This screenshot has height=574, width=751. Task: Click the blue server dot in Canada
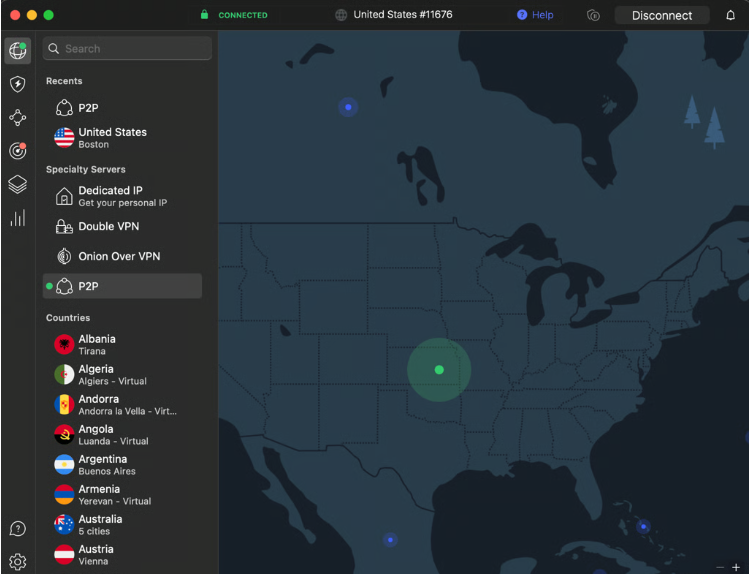pyautogui.click(x=348, y=107)
